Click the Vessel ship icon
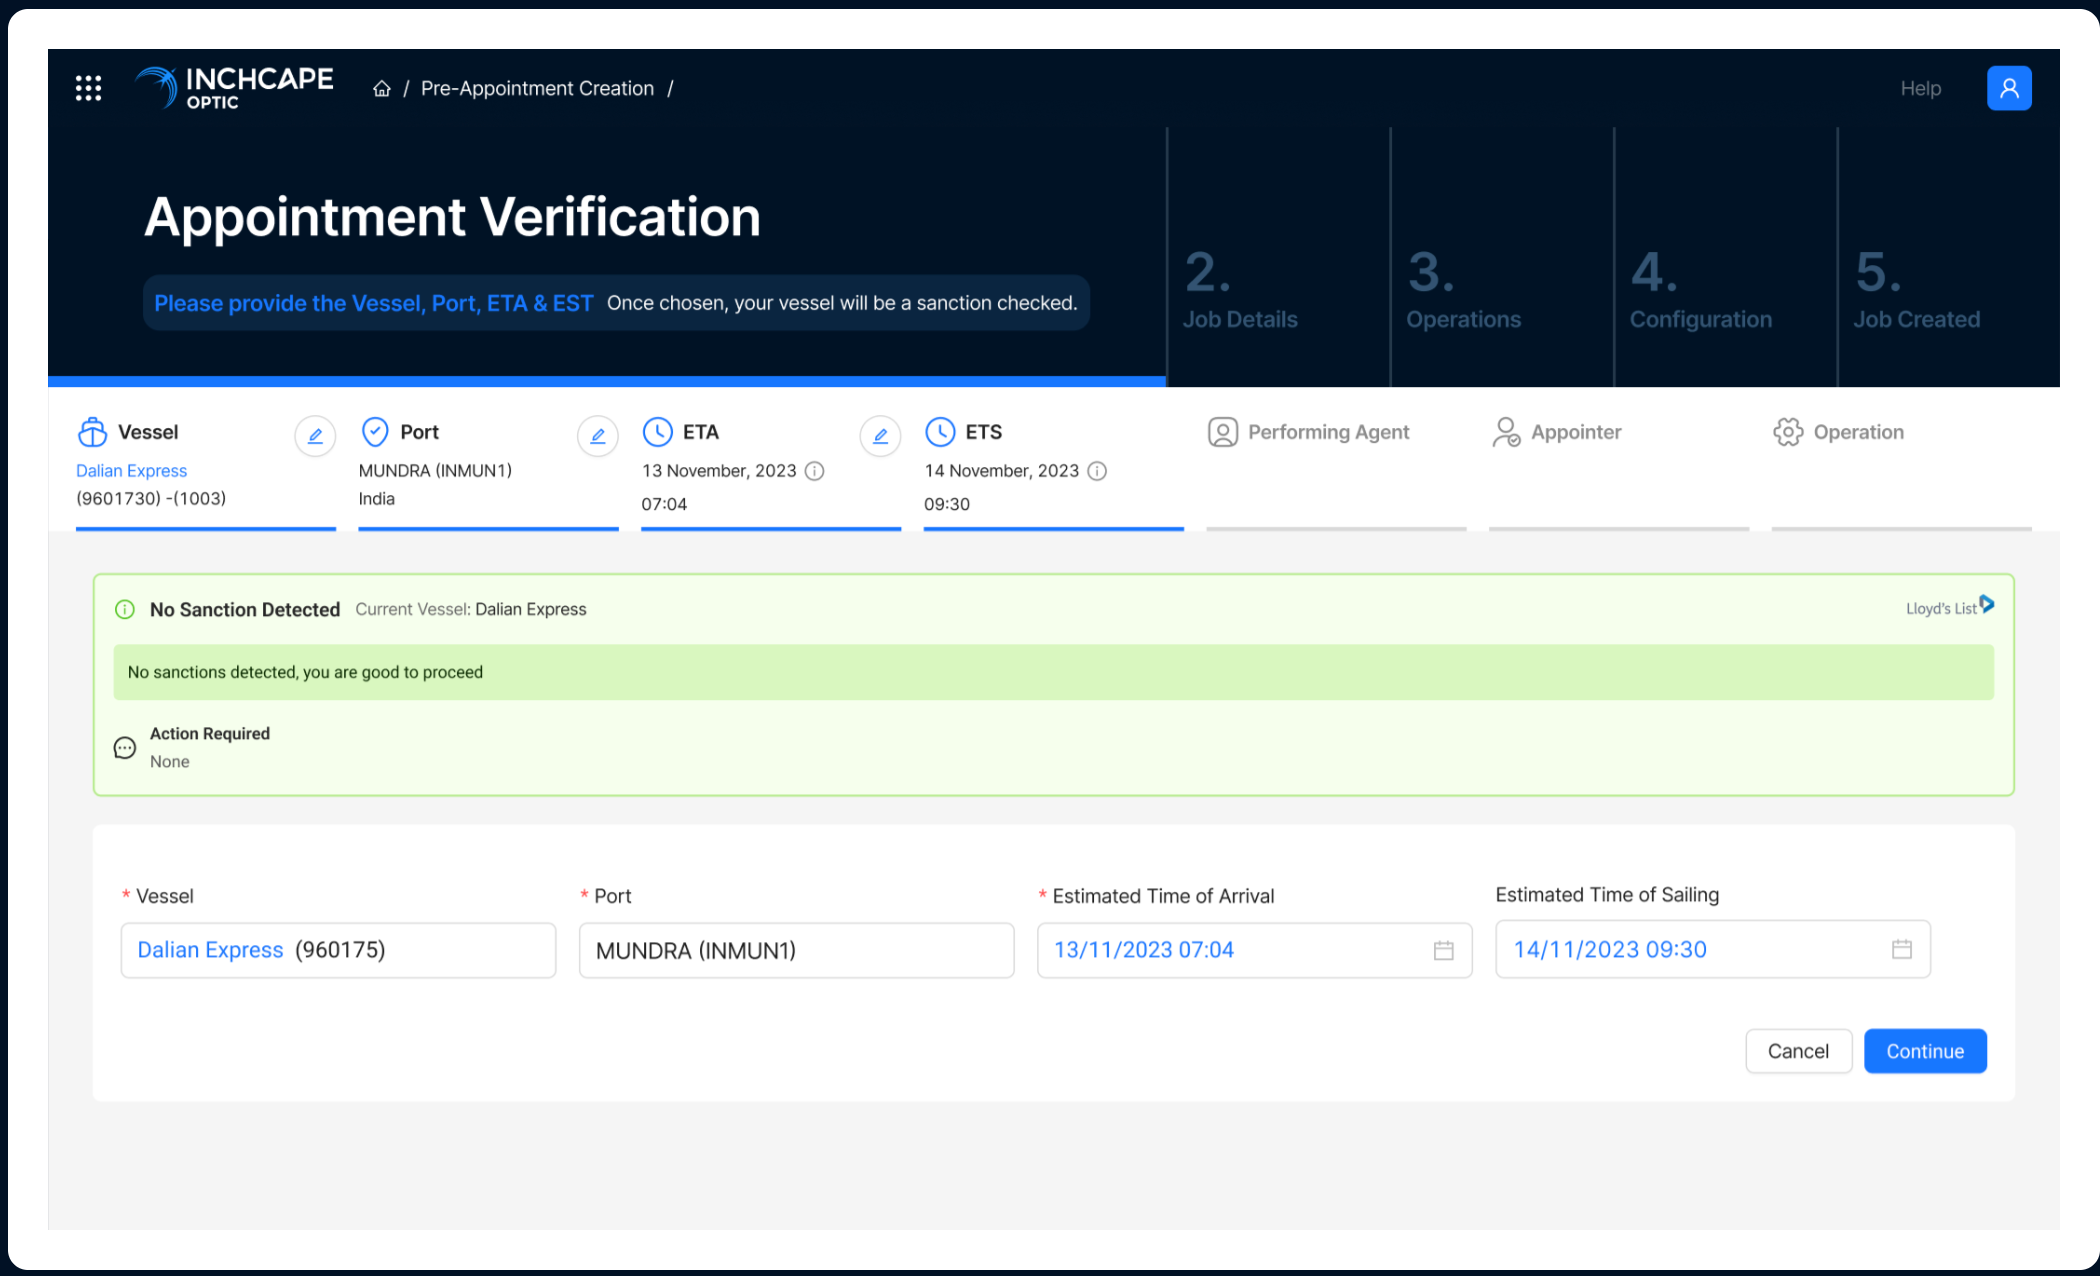The width and height of the screenshot is (2100, 1276). click(92, 432)
